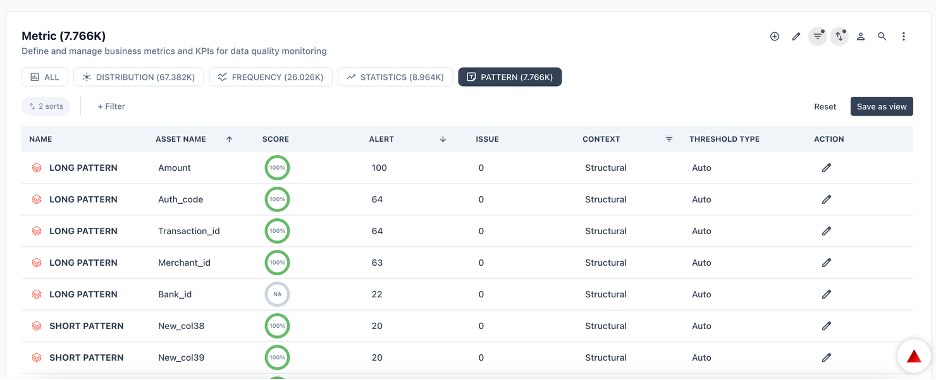
Task: Click the Amount asset name
Action: pyautogui.click(x=174, y=168)
